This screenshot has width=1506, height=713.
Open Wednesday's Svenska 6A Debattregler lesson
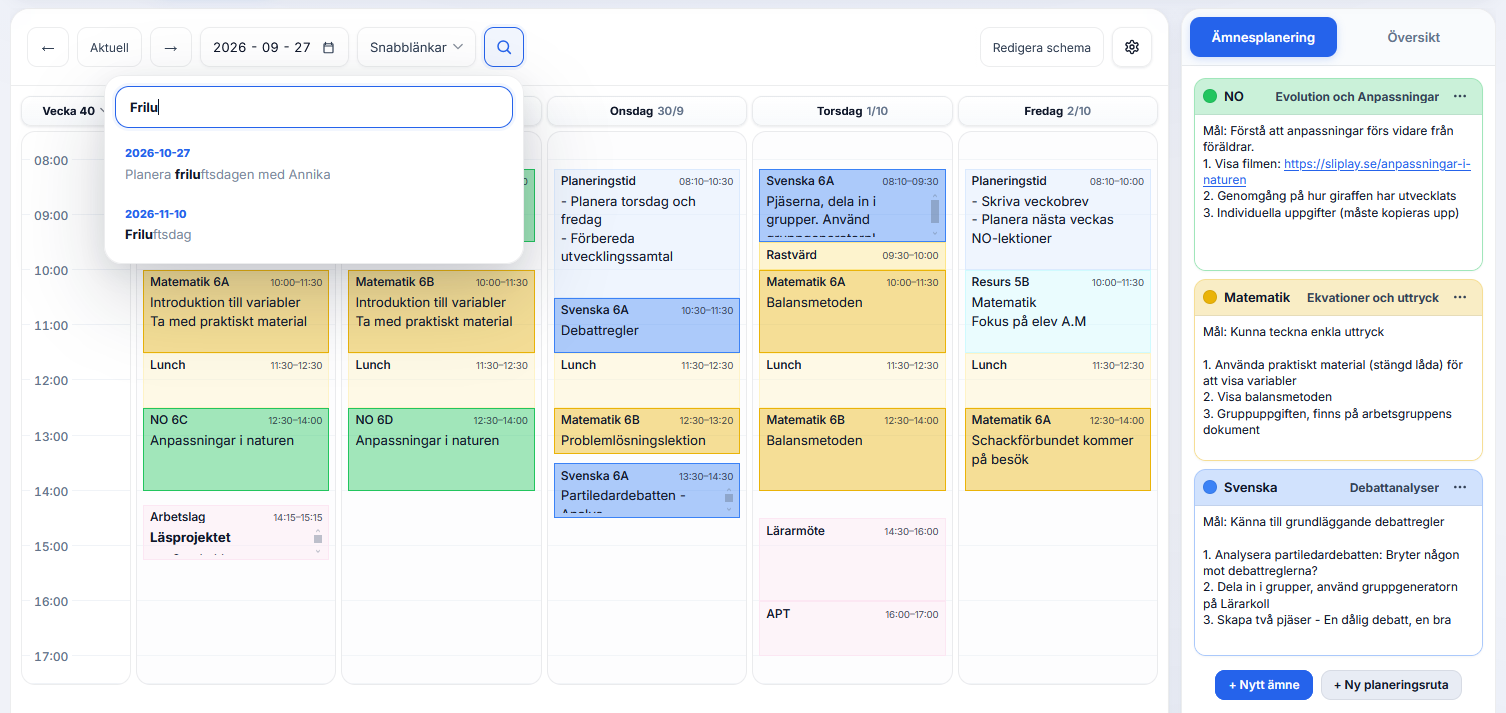click(647, 325)
